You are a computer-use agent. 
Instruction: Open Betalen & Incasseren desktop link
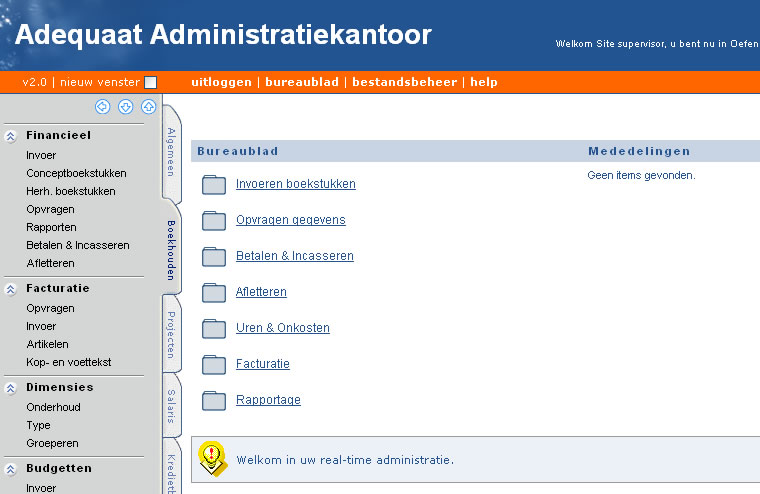point(295,255)
